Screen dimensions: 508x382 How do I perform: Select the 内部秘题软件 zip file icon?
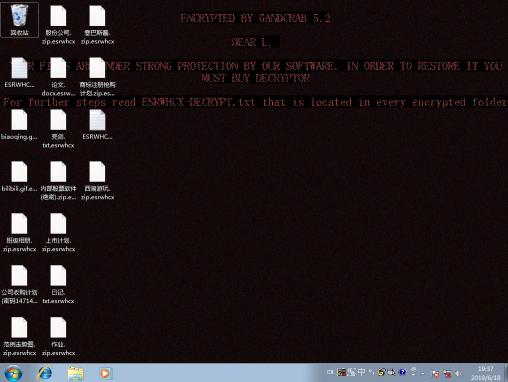click(x=58, y=181)
